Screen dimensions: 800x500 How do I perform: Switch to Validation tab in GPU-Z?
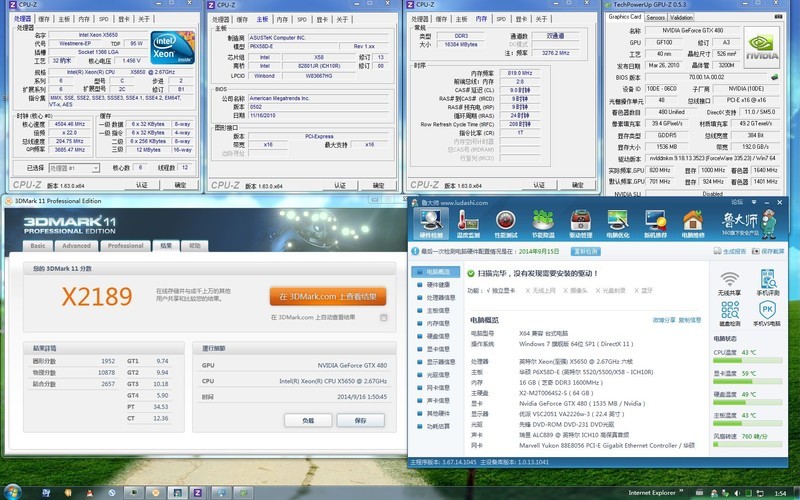coord(681,17)
